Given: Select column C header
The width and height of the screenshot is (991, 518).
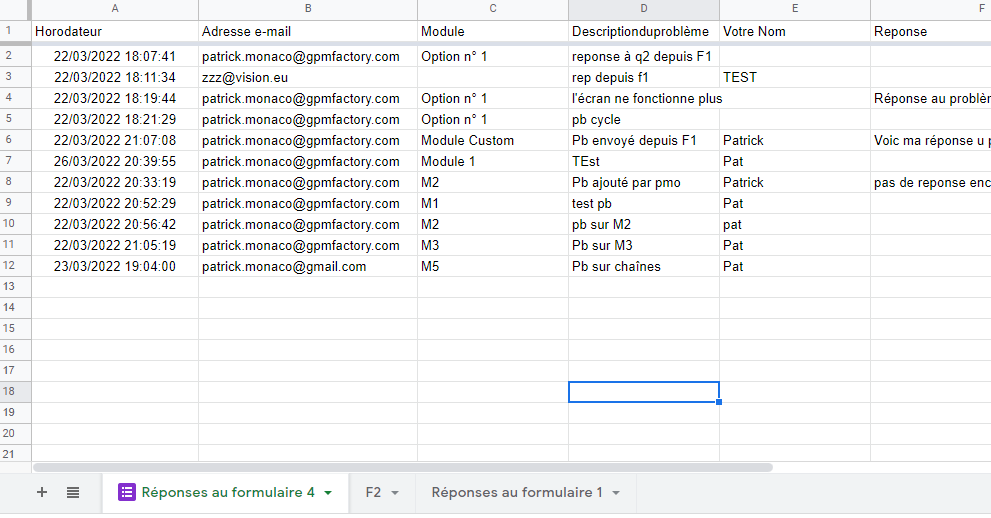Looking at the screenshot, I should coord(493,8).
